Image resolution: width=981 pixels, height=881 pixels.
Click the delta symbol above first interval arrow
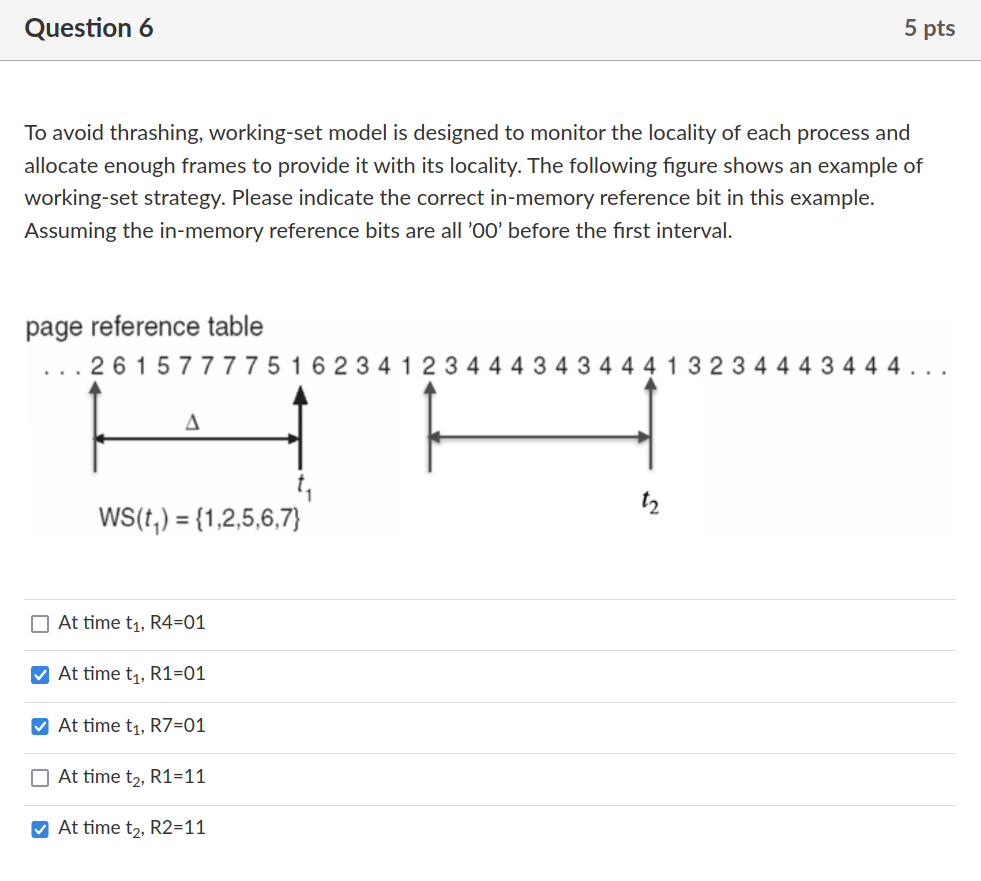[x=193, y=422]
